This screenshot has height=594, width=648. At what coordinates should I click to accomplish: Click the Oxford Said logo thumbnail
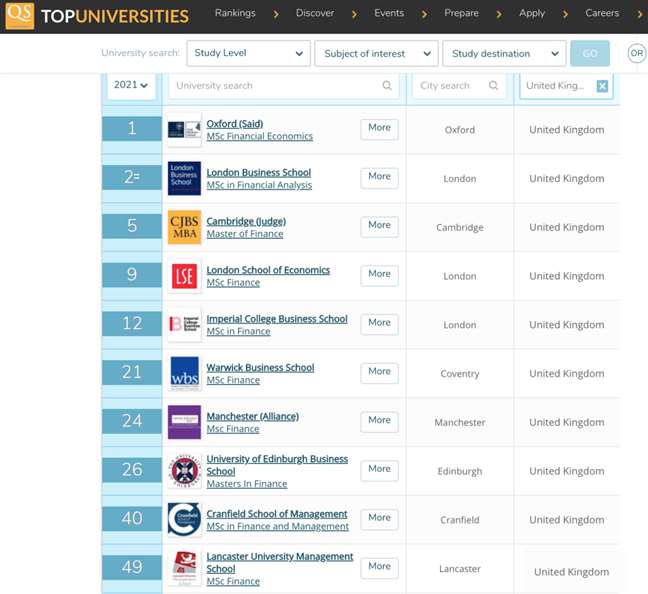184,130
